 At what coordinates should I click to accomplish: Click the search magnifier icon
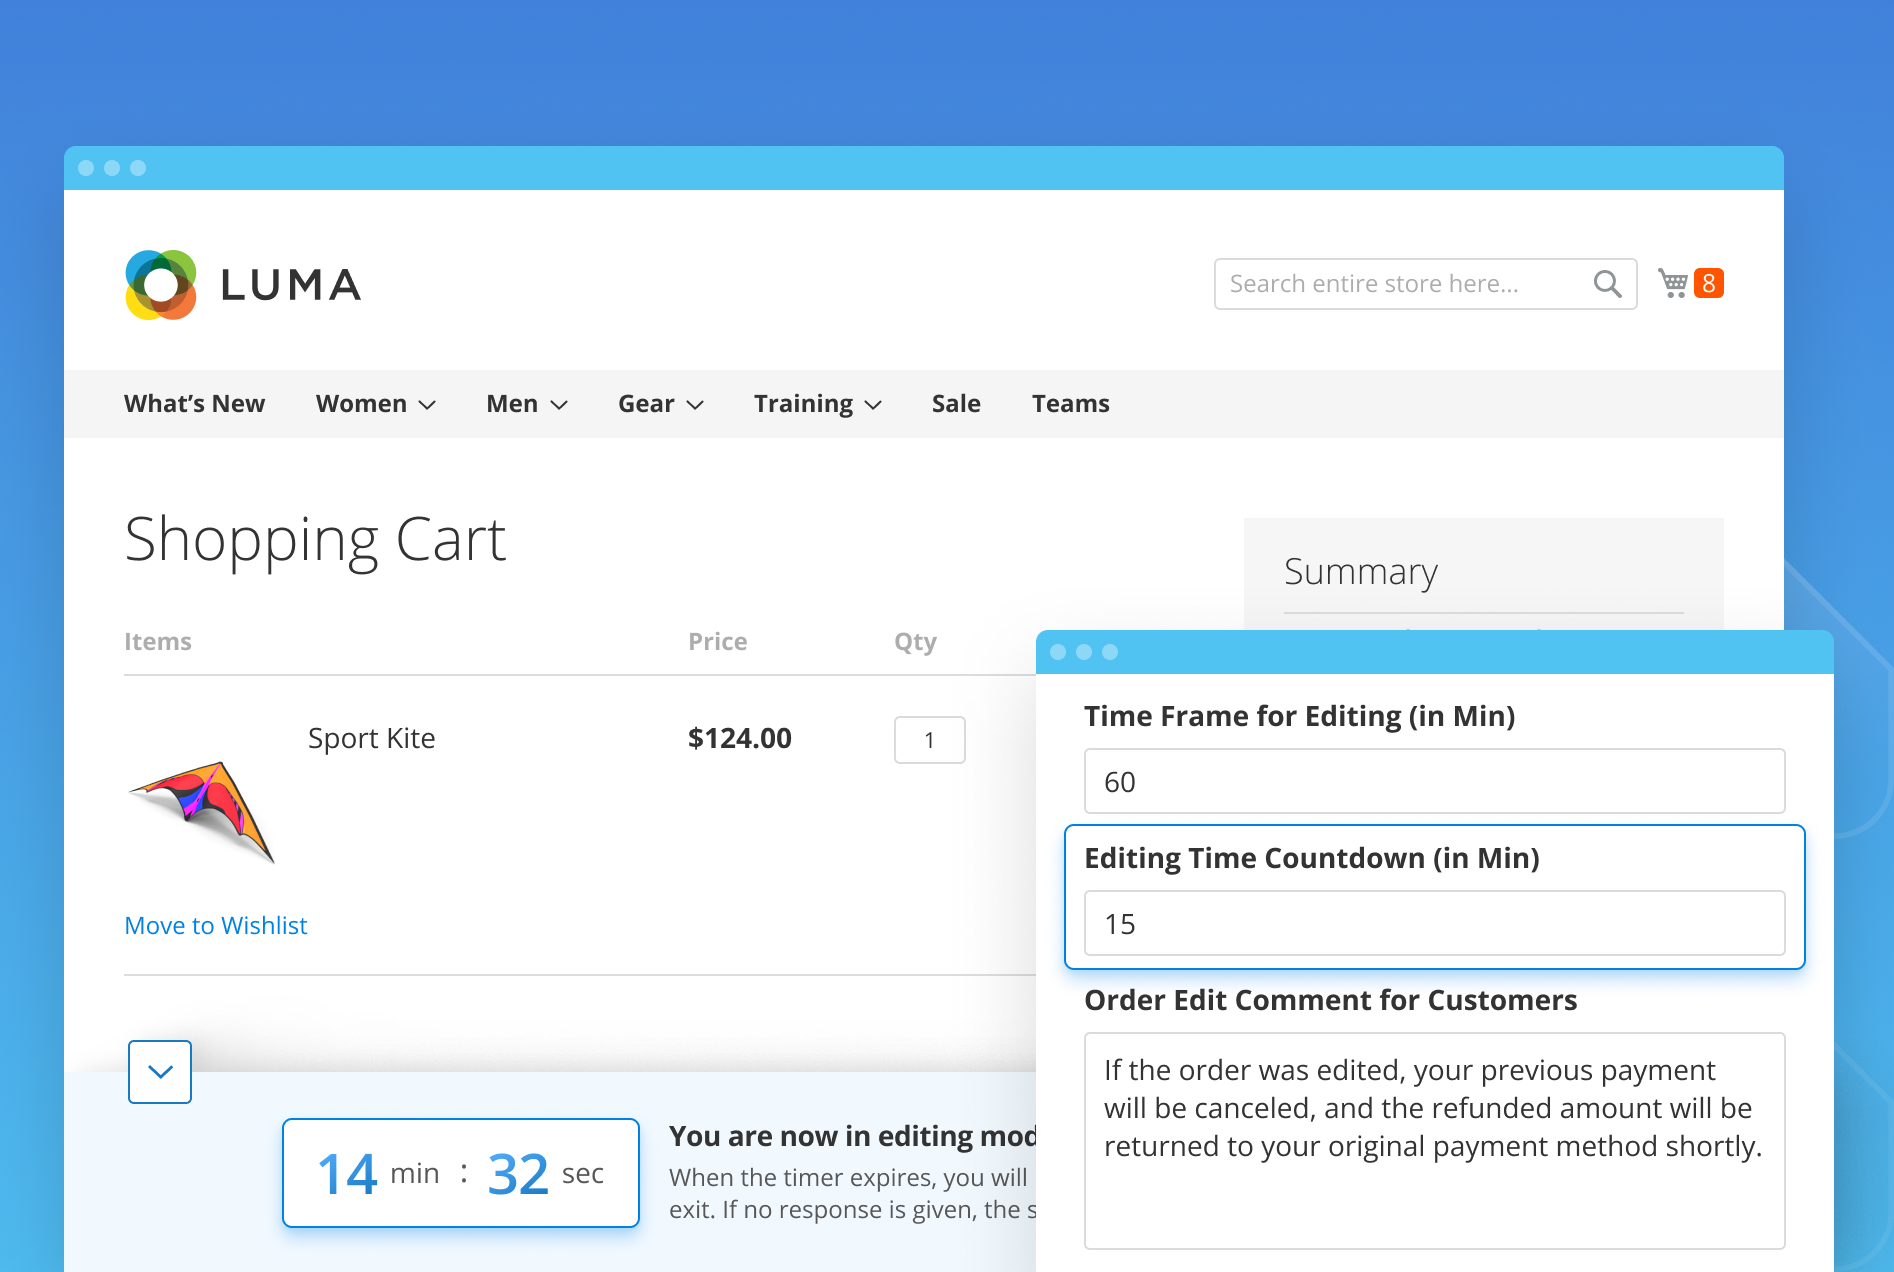point(1607,283)
